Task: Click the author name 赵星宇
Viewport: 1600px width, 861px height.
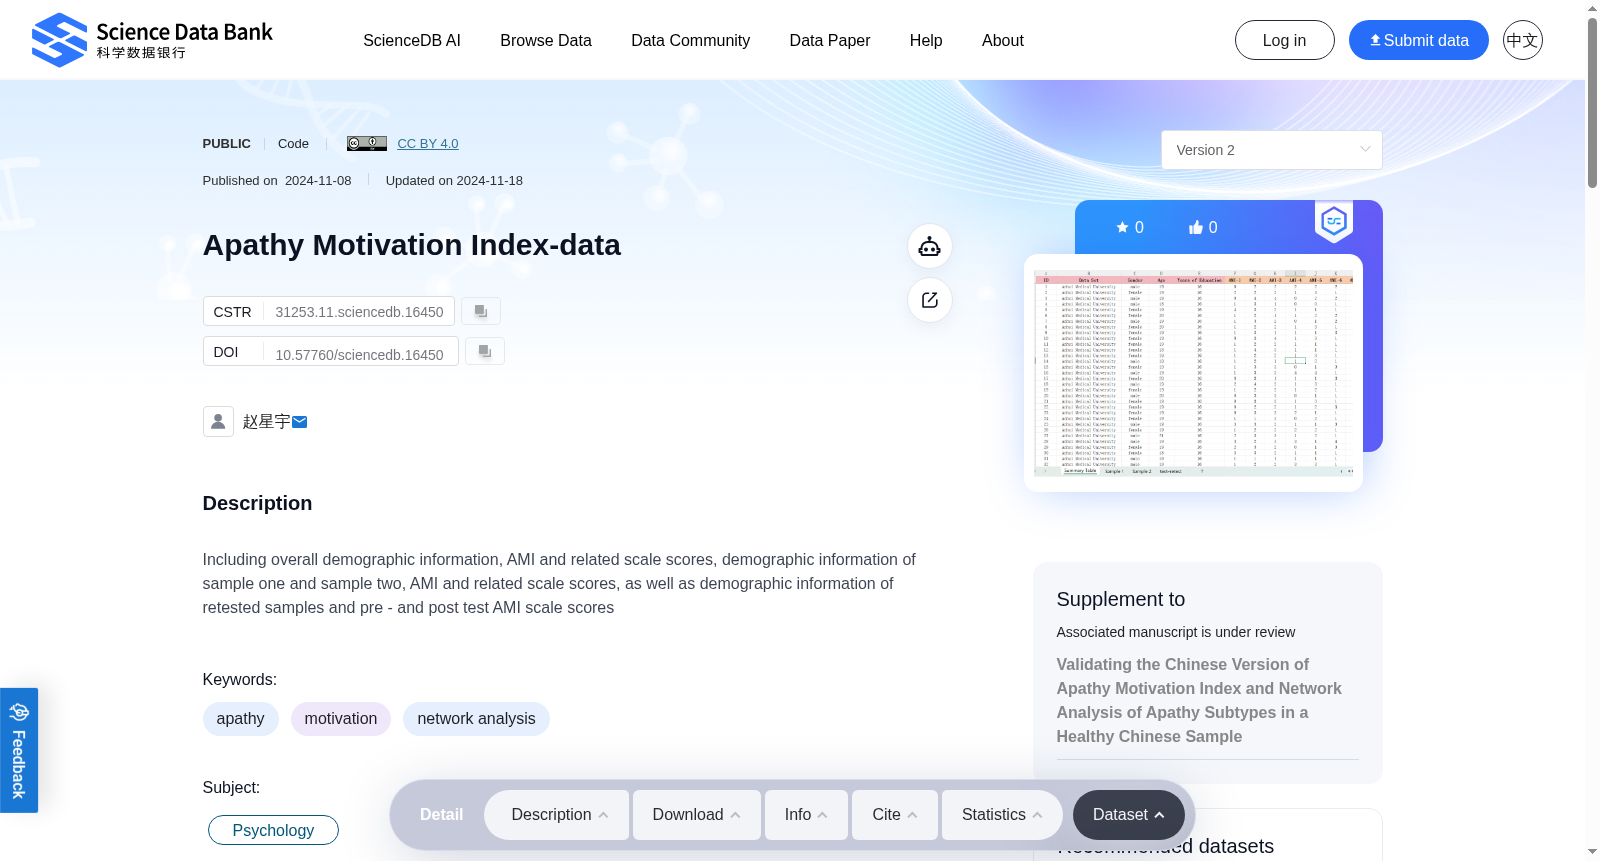Action: coord(266,422)
